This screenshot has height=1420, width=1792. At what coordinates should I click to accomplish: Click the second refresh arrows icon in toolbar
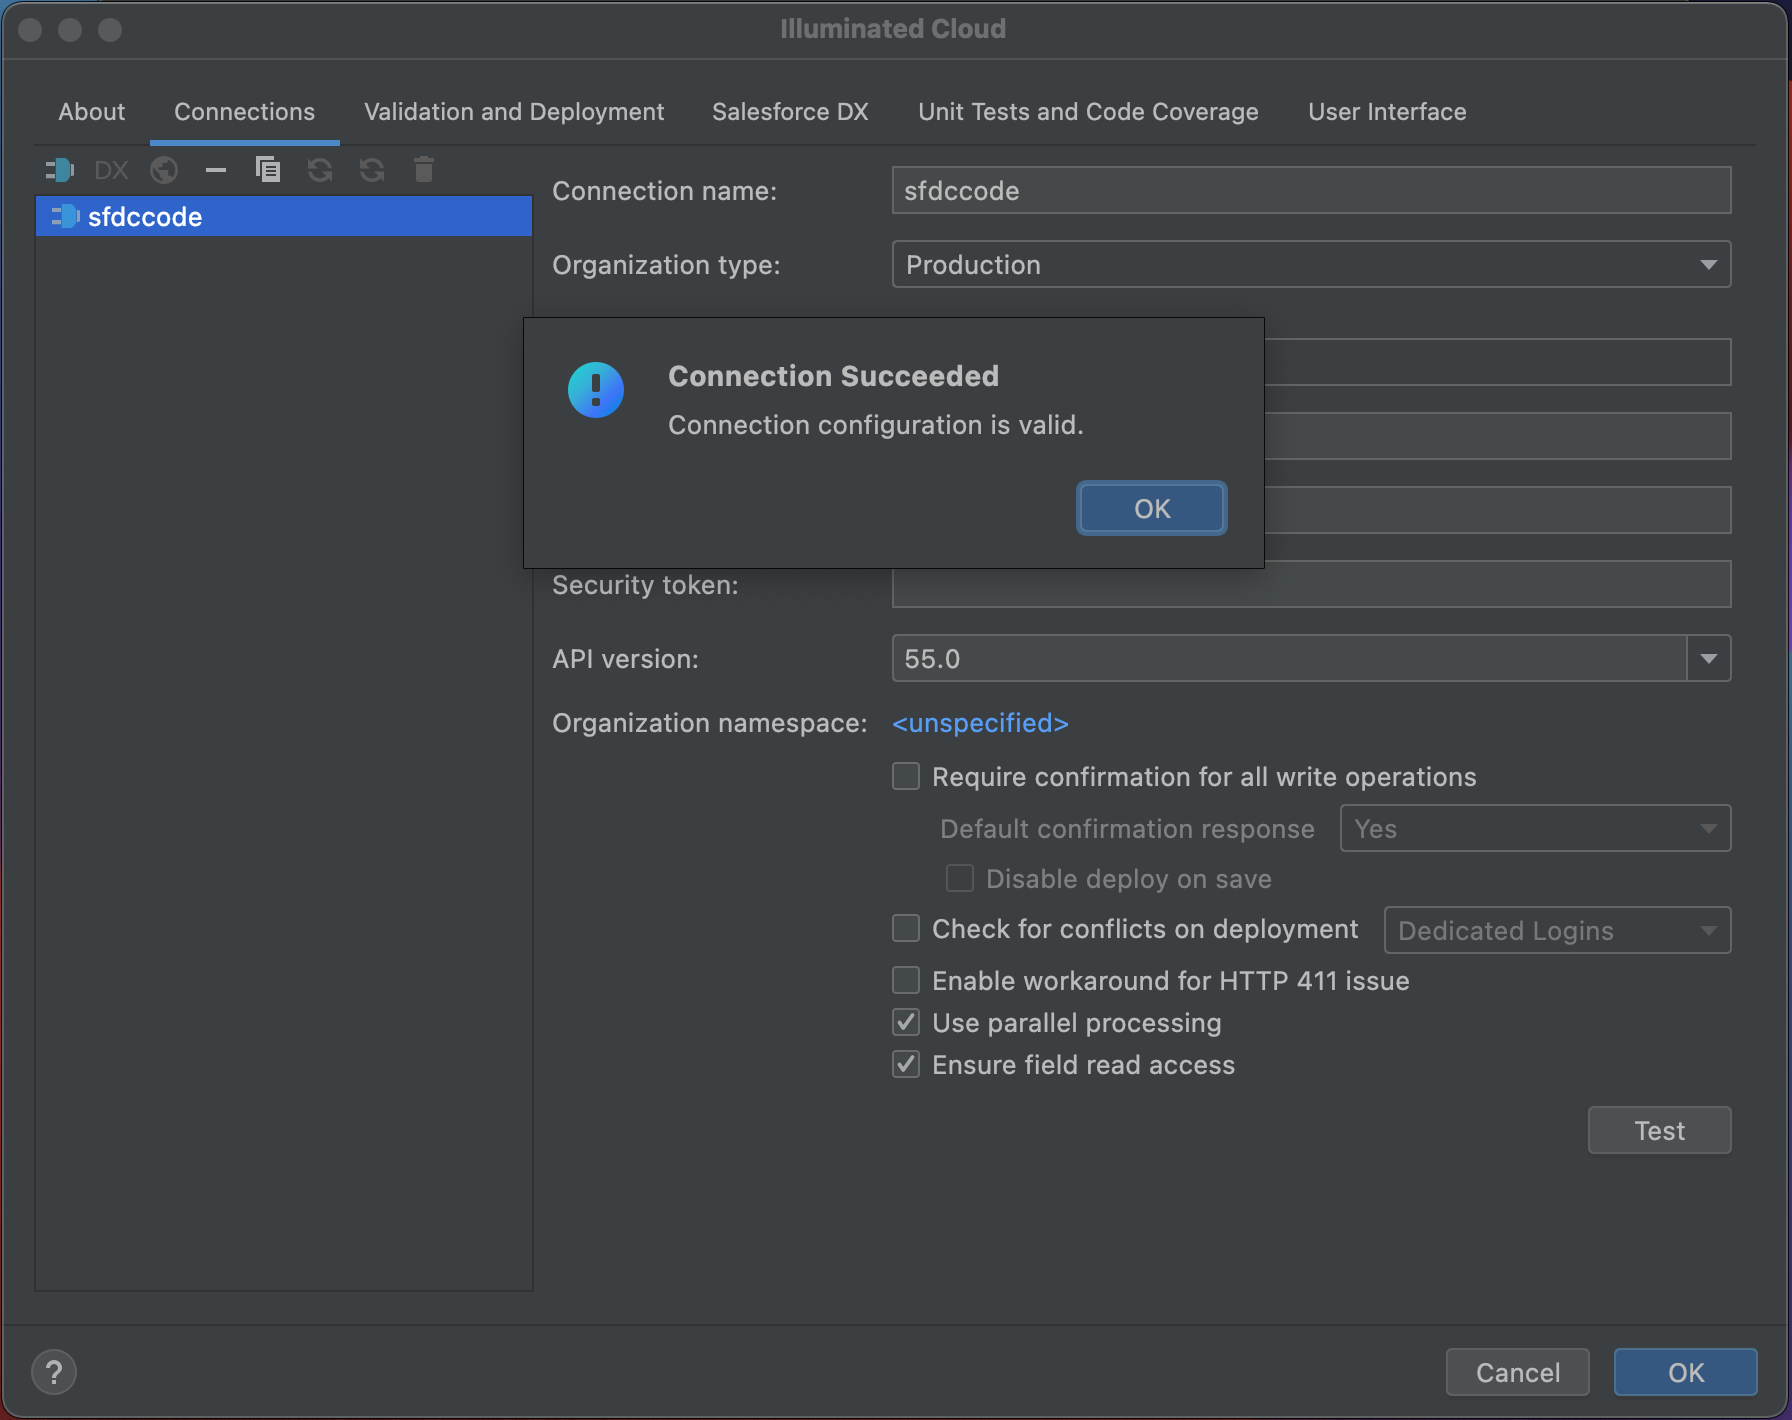(x=372, y=170)
